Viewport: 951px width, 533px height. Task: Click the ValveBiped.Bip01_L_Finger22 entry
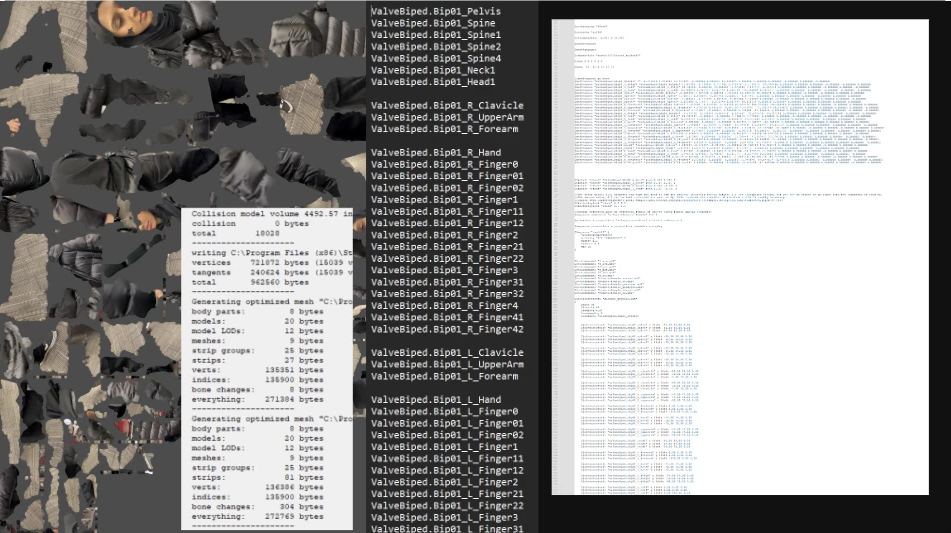[x=448, y=506]
